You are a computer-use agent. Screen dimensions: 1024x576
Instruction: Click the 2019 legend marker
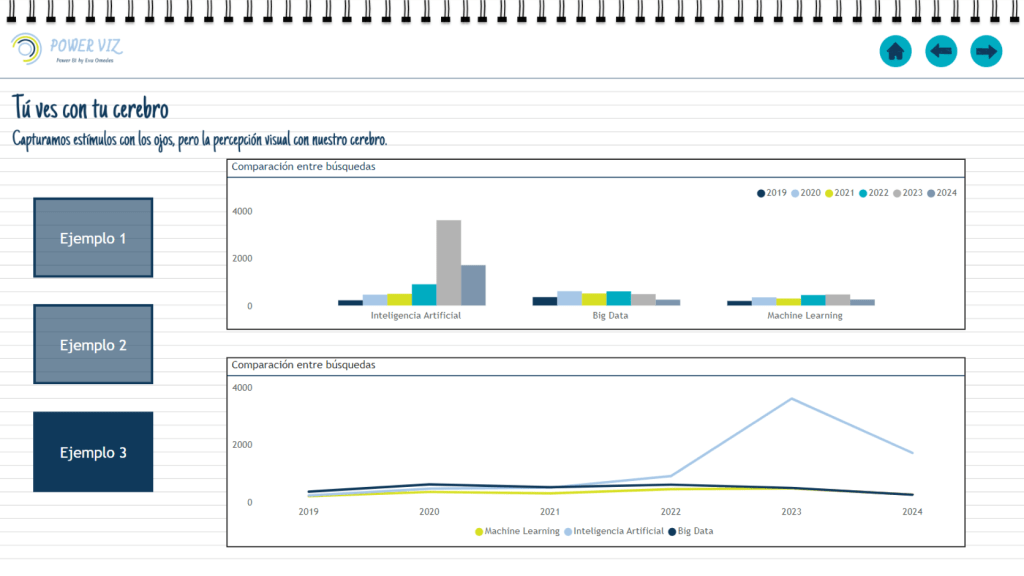(762, 193)
